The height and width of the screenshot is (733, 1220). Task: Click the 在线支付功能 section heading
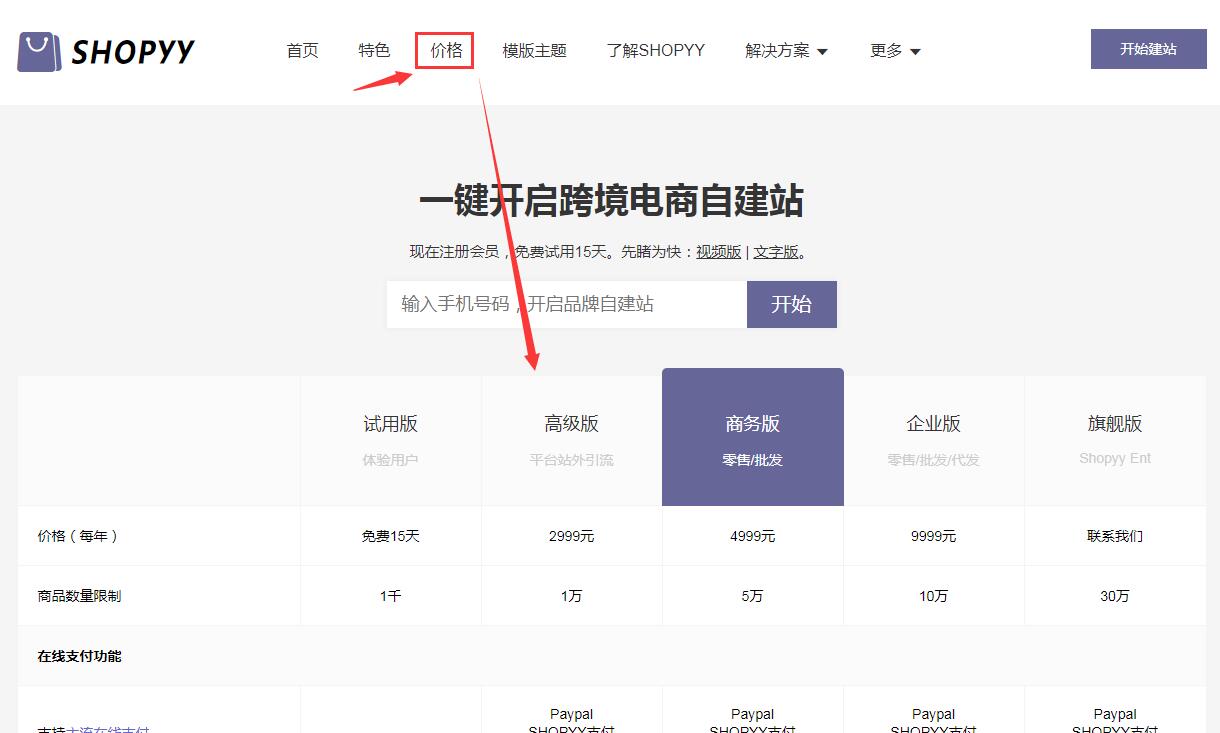point(79,656)
